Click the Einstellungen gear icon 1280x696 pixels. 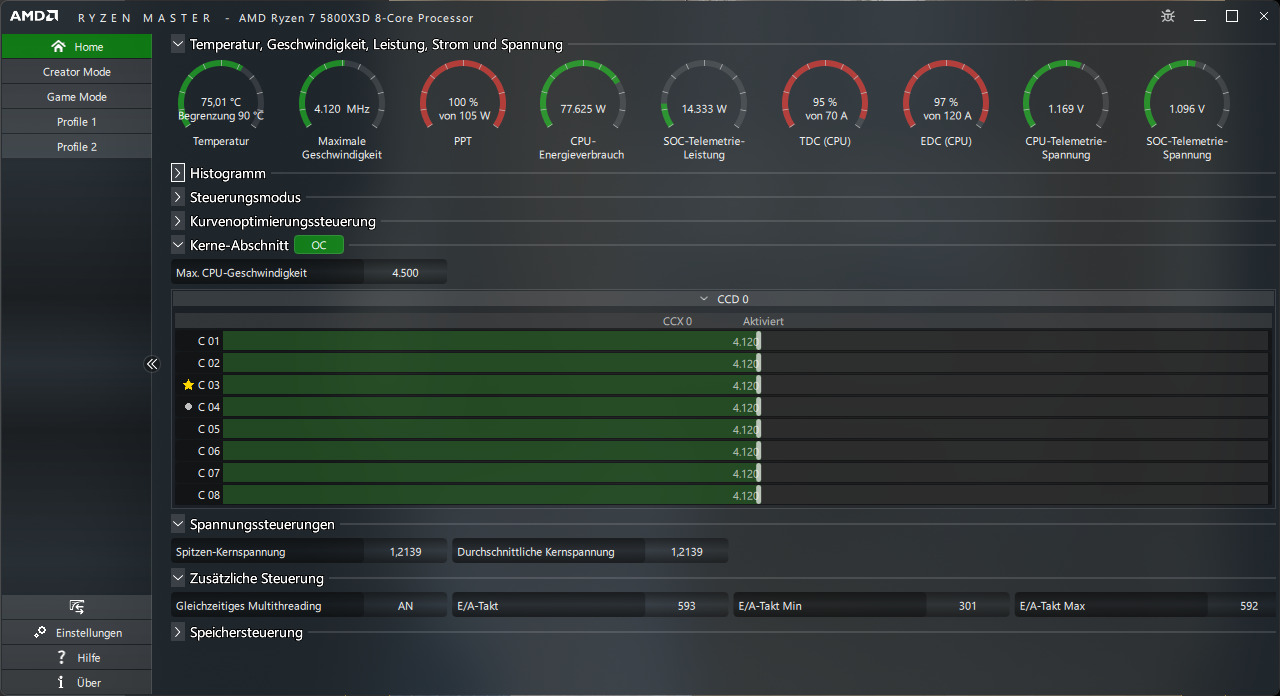coord(40,632)
